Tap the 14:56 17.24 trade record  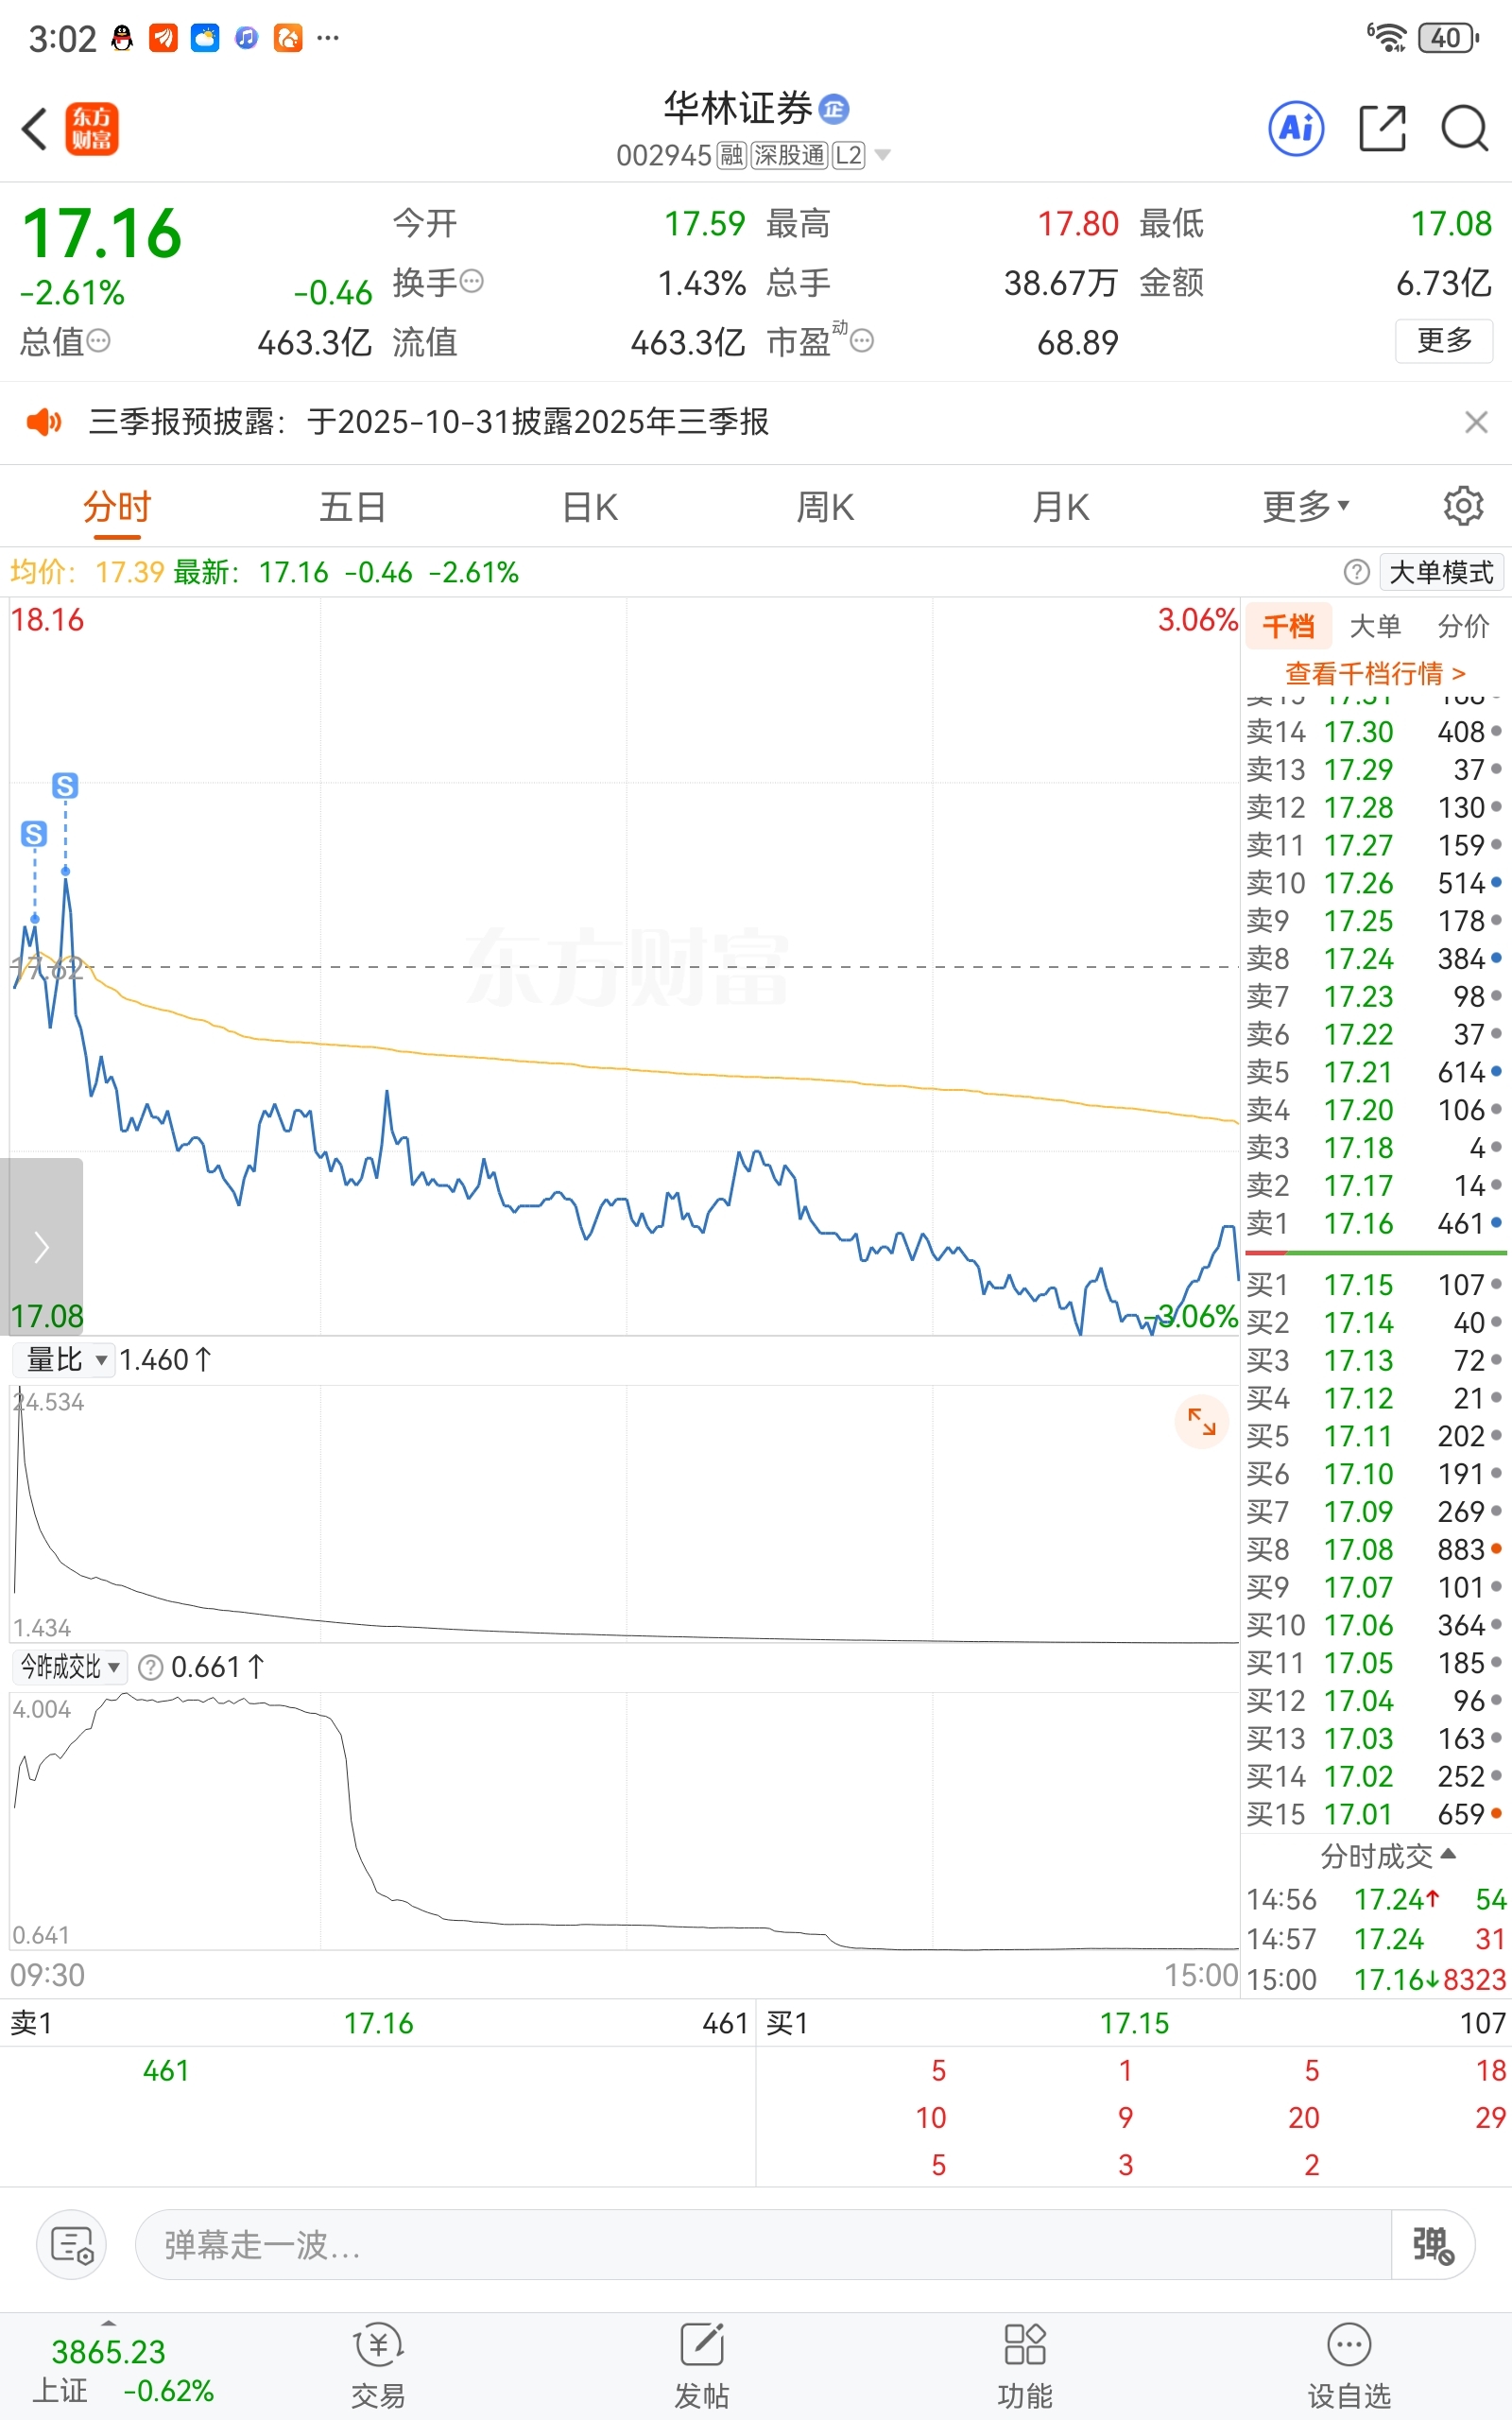(1376, 1899)
